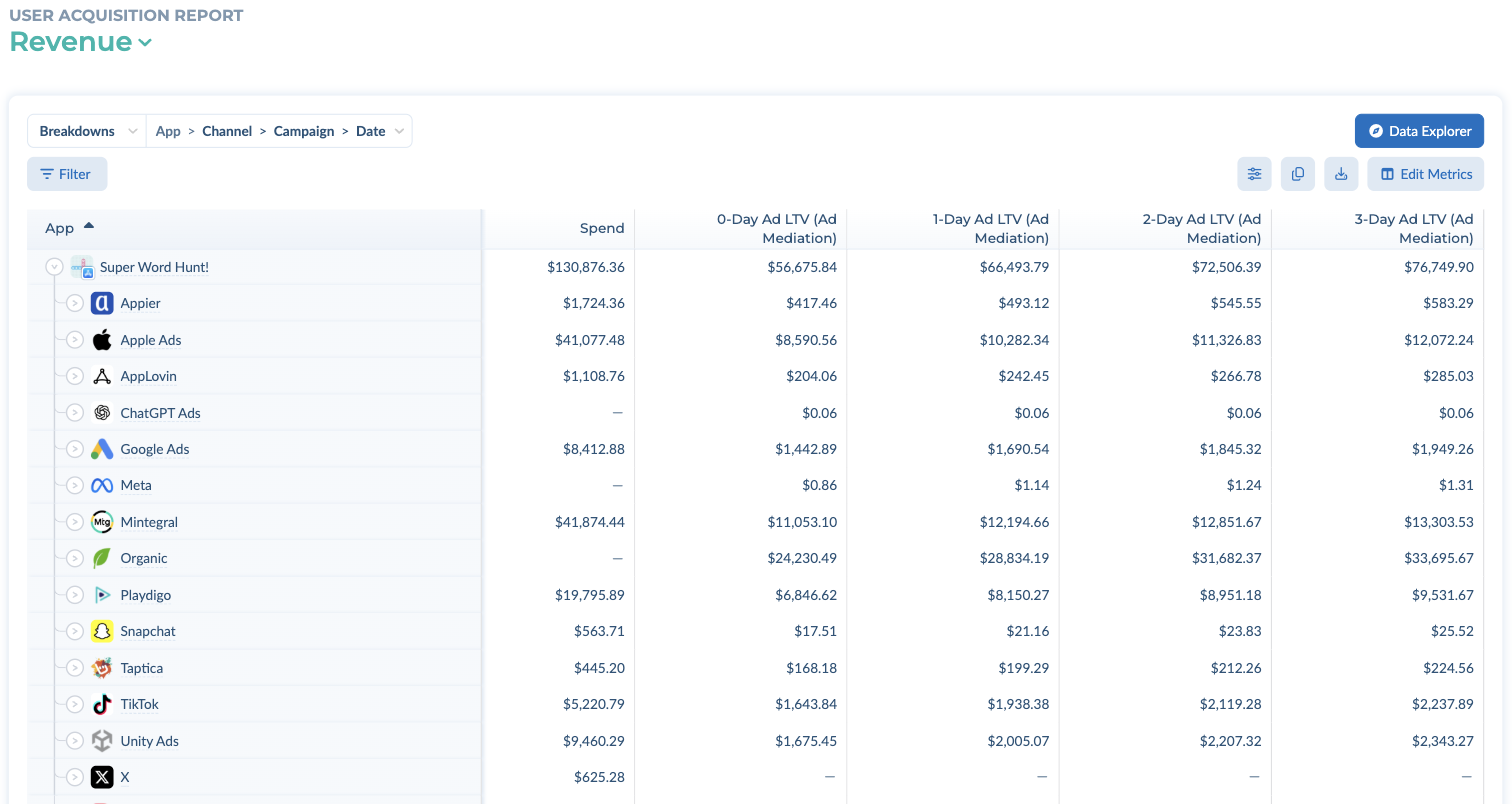Click the Taptica logo icon
The image size is (1512, 805).
pos(102,668)
